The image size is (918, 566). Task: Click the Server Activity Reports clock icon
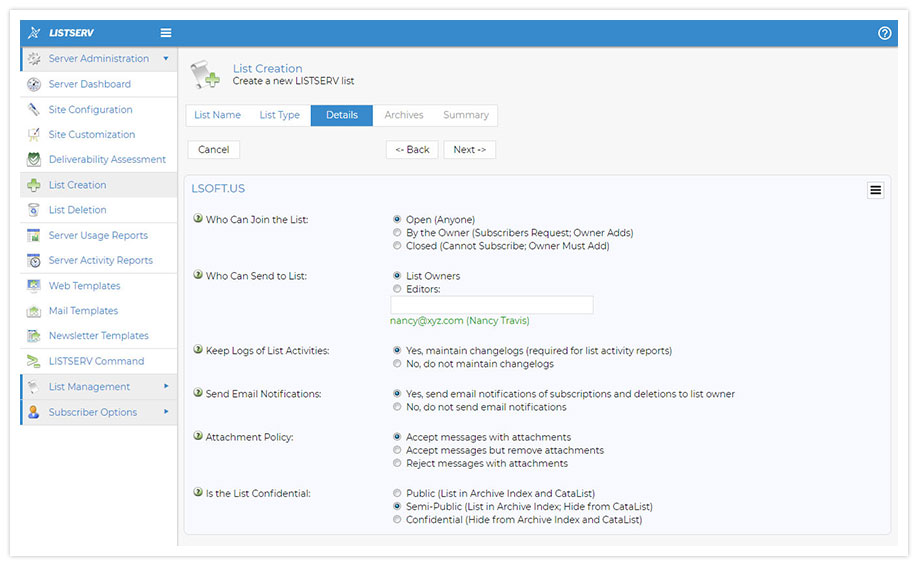coord(34,260)
